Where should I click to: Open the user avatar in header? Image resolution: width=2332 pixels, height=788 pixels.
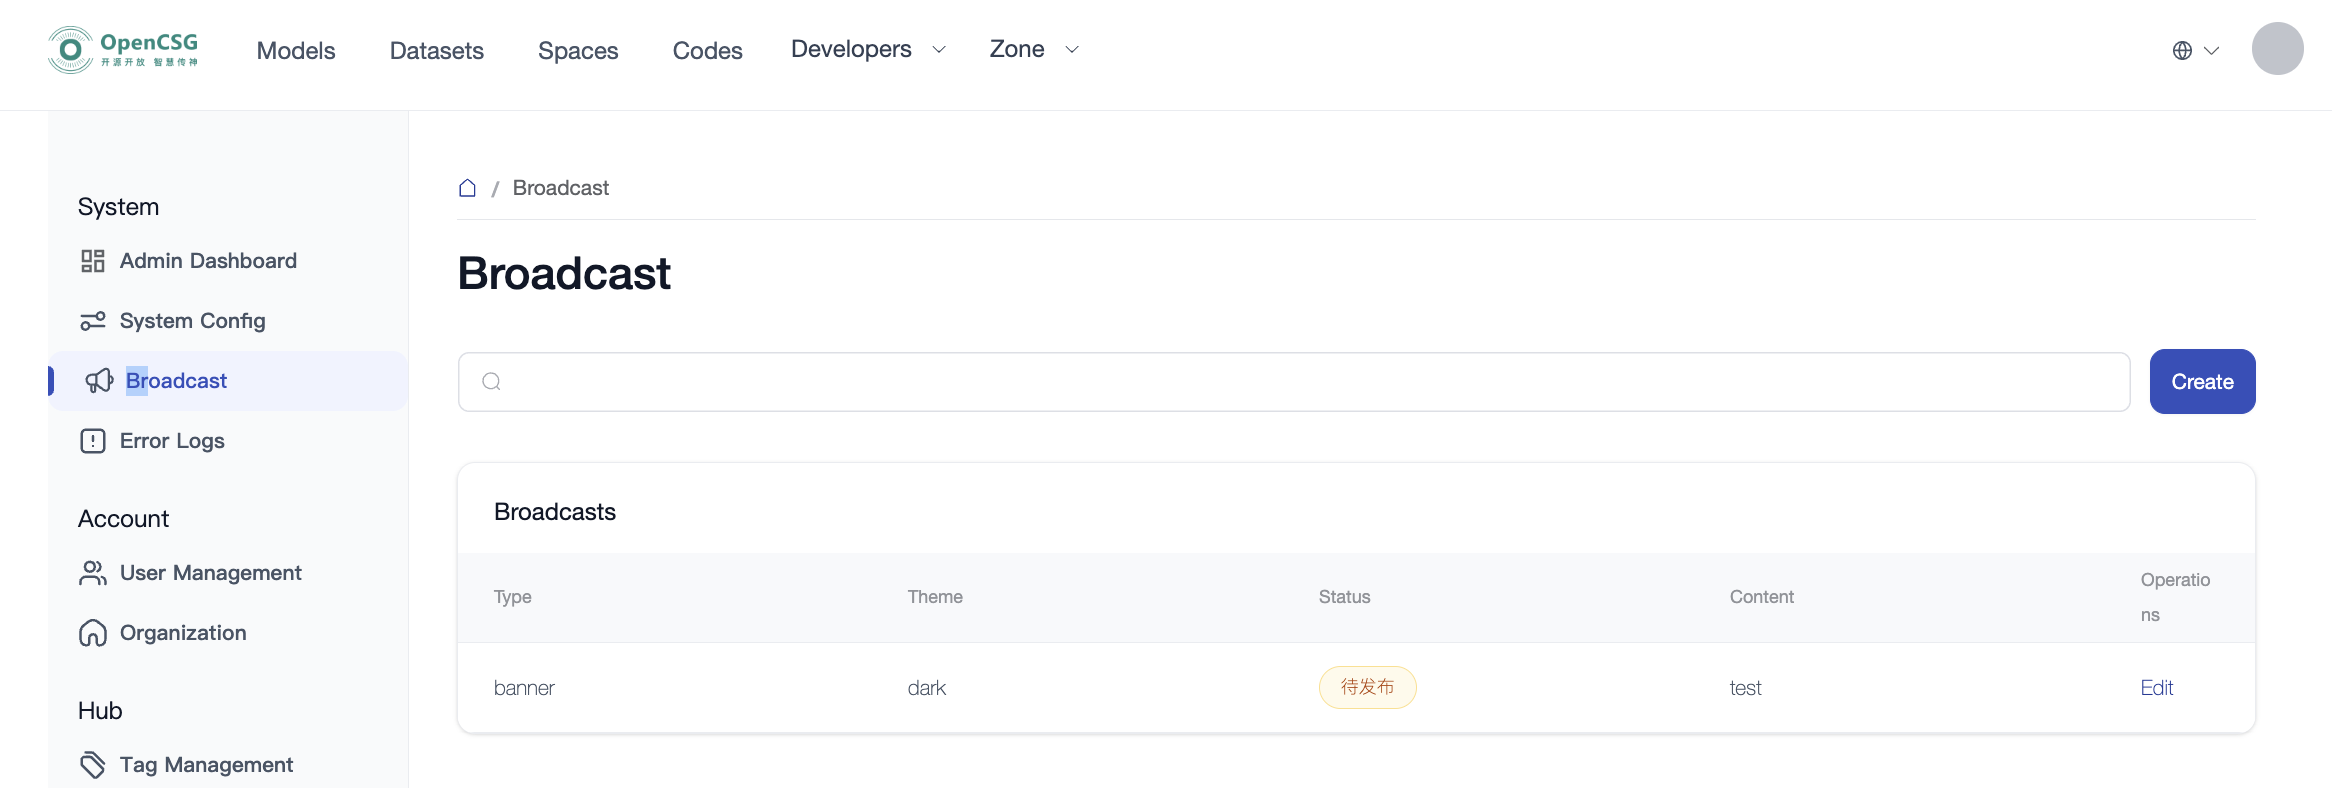coord(2277,49)
